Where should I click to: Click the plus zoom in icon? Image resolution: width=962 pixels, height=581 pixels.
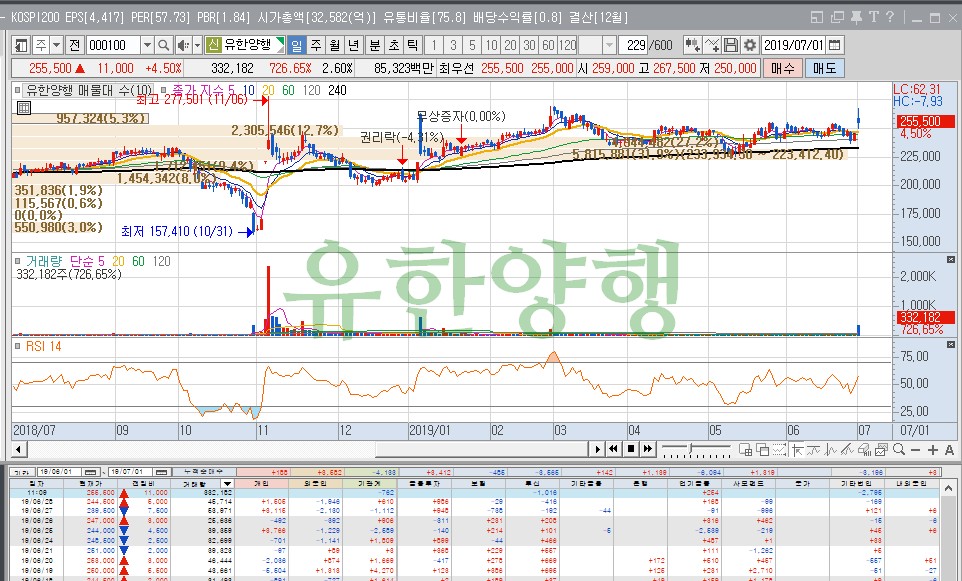933,450
